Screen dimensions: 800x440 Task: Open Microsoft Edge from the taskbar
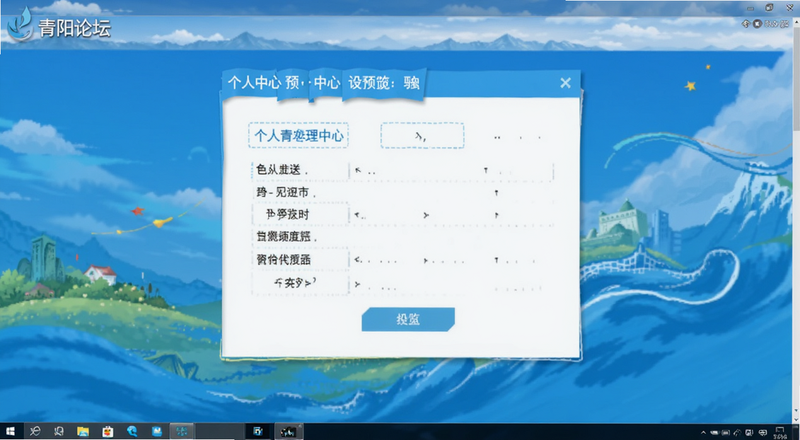click(132, 431)
